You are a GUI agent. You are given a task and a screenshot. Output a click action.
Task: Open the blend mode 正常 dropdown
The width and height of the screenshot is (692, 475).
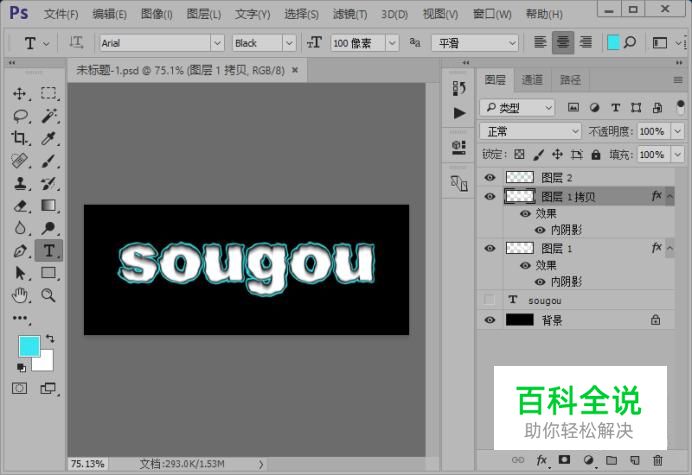click(x=530, y=131)
